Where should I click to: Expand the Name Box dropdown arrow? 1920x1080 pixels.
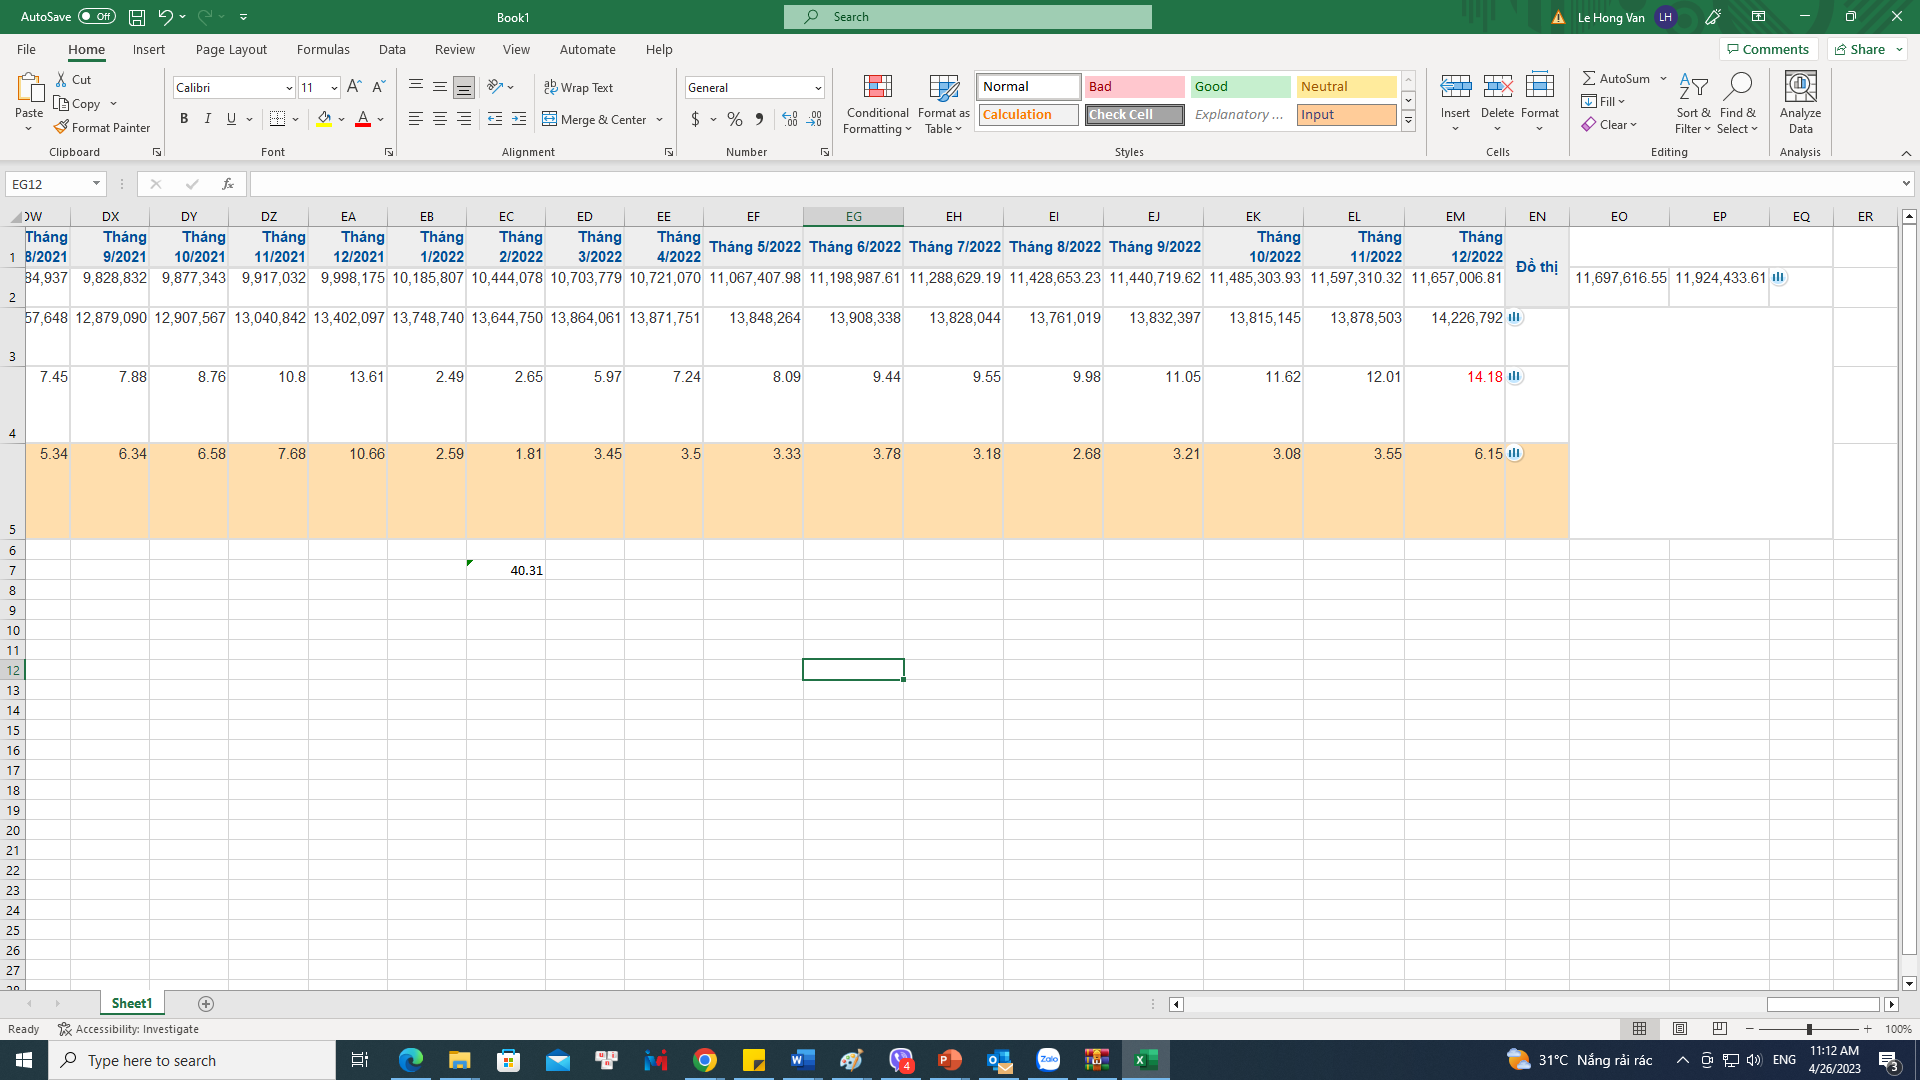tap(96, 184)
